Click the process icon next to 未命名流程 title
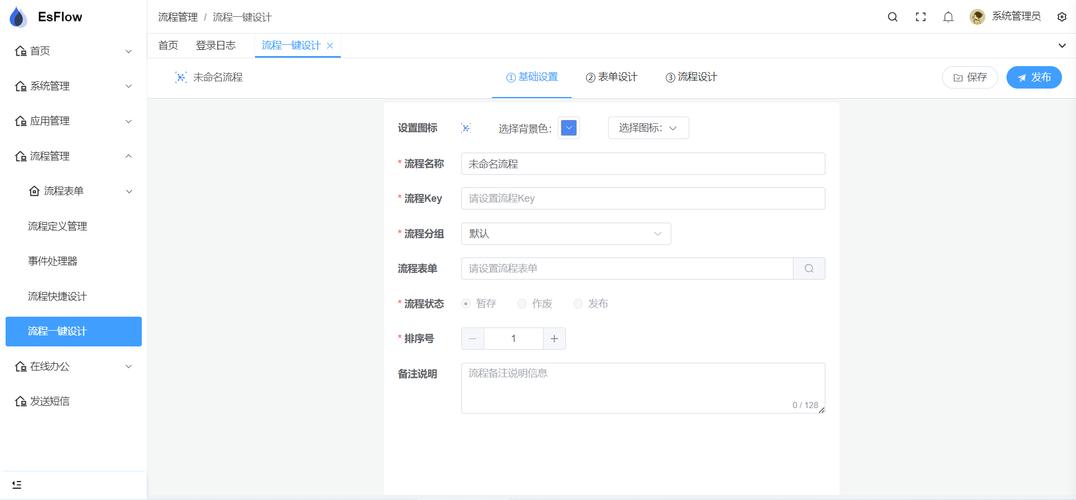 tap(180, 78)
